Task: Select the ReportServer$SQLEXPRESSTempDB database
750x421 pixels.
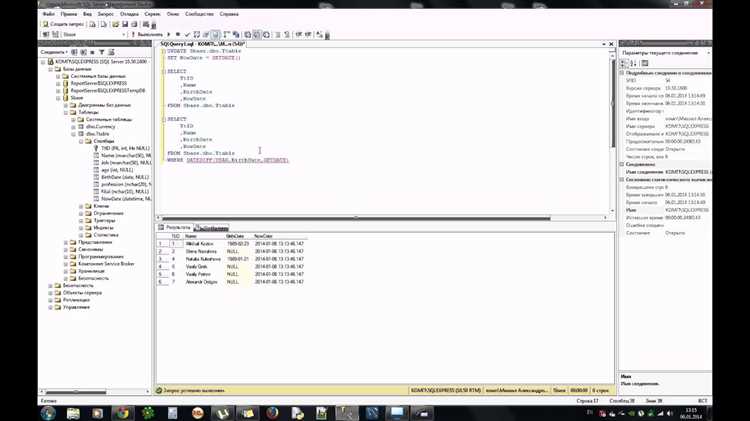Action: pos(108,90)
